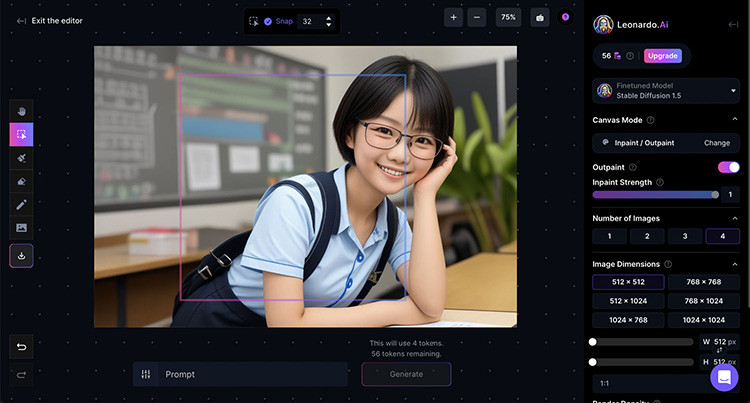Screen dimensions: 750x403
Task: Click the 75% zoom level button
Action: [508, 17]
